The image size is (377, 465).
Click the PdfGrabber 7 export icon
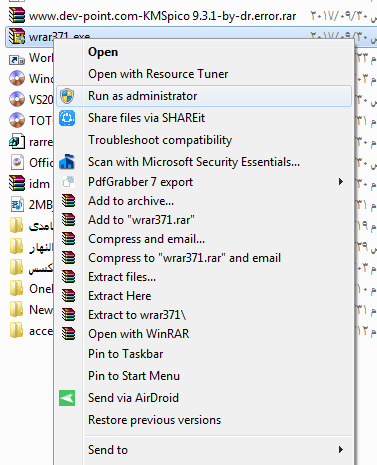click(69, 182)
